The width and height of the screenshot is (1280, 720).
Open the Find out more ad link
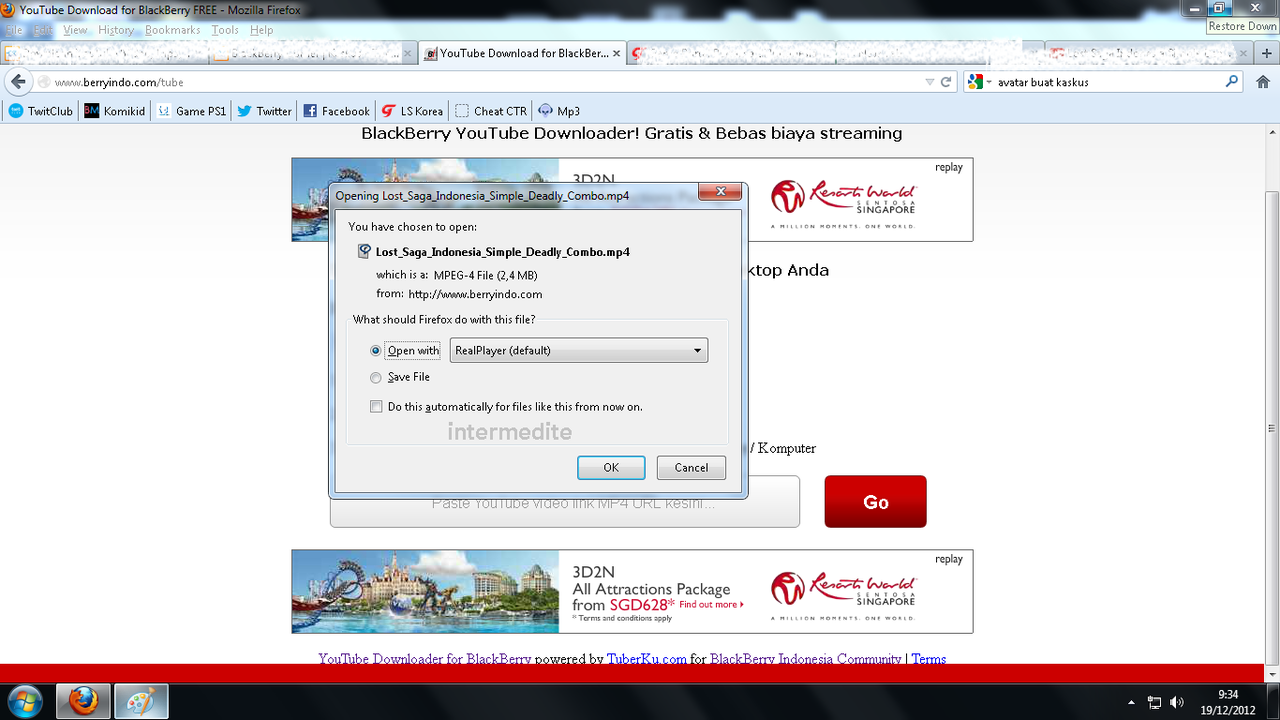[711, 604]
